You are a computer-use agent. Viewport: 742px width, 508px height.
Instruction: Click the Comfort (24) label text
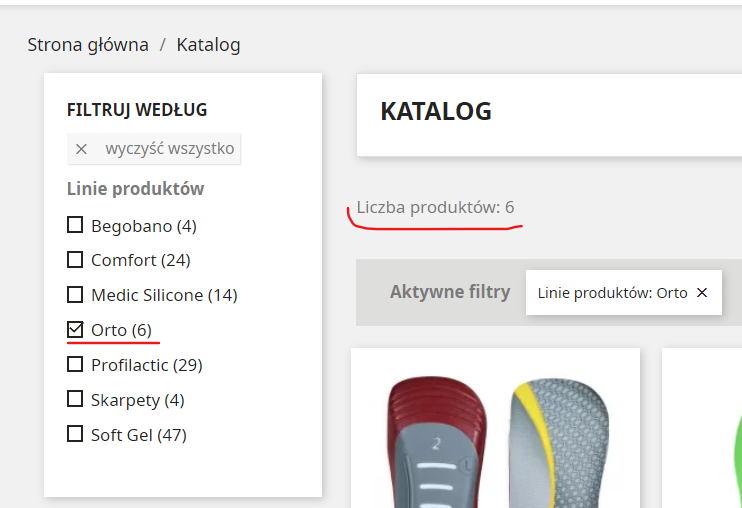point(141,260)
